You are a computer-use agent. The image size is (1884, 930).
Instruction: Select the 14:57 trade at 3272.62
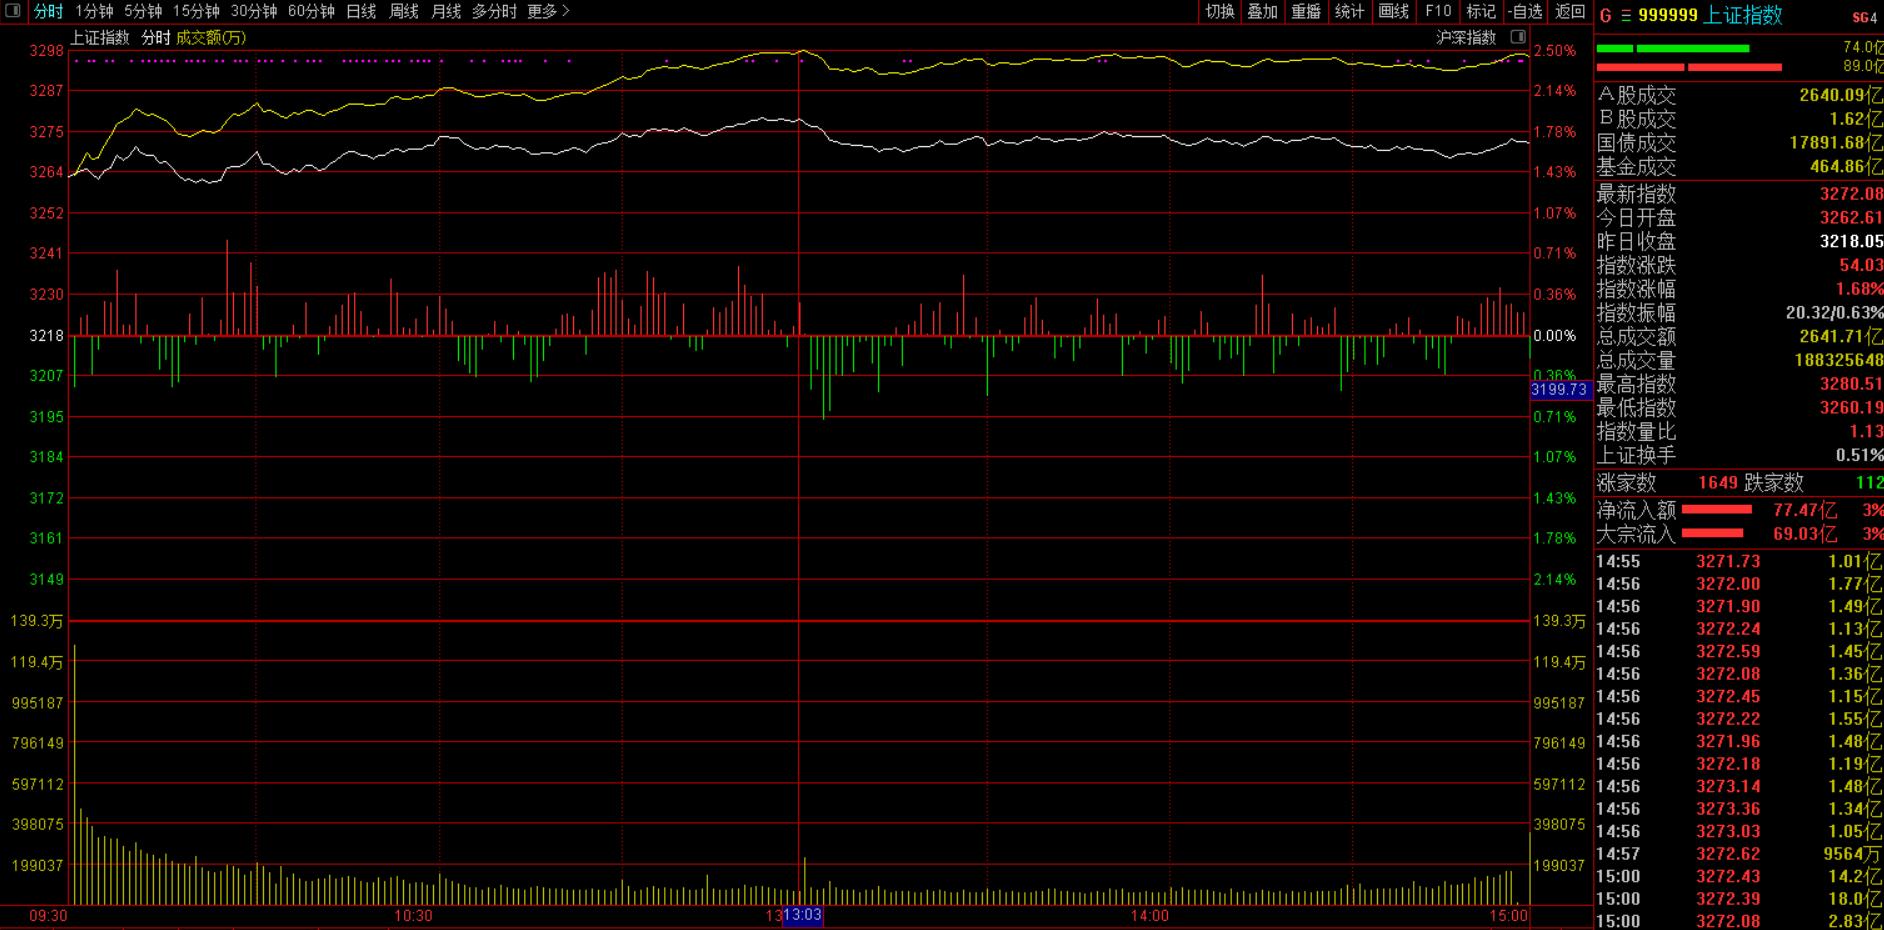(1739, 854)
